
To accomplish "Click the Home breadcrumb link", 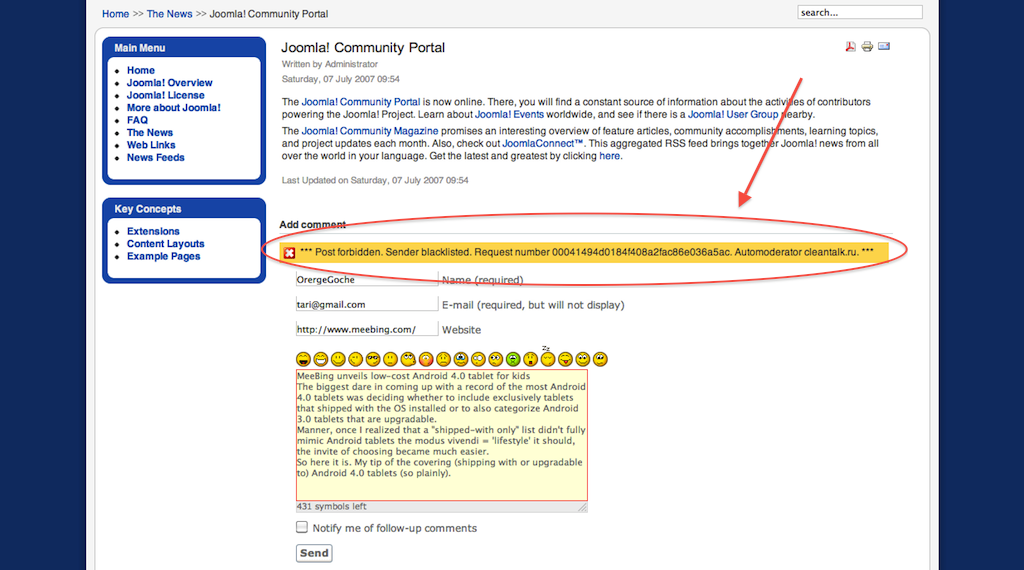I will point(115,14).
